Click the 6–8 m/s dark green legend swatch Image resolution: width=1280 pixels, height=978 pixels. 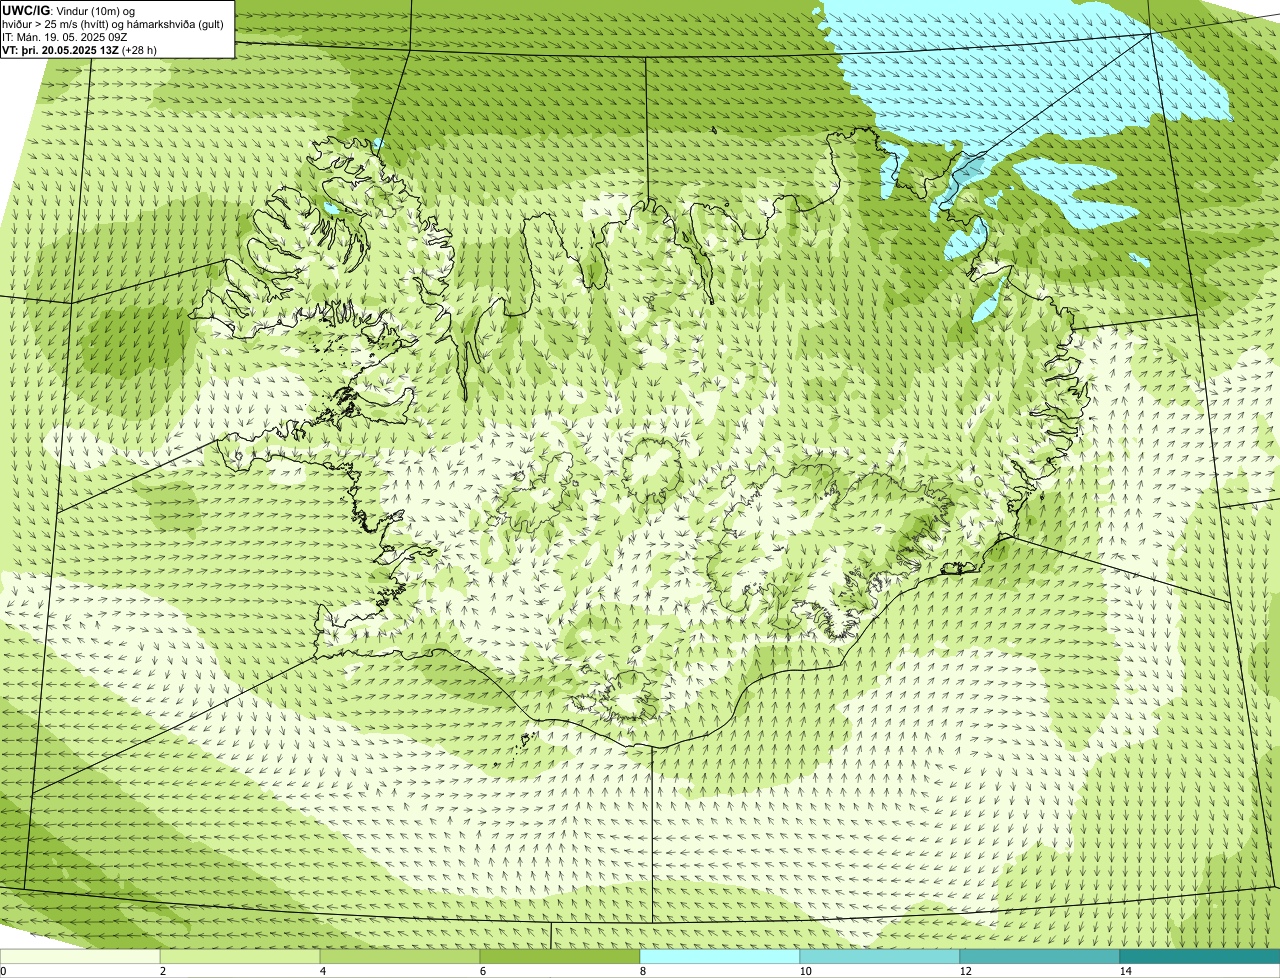point(560,956)
